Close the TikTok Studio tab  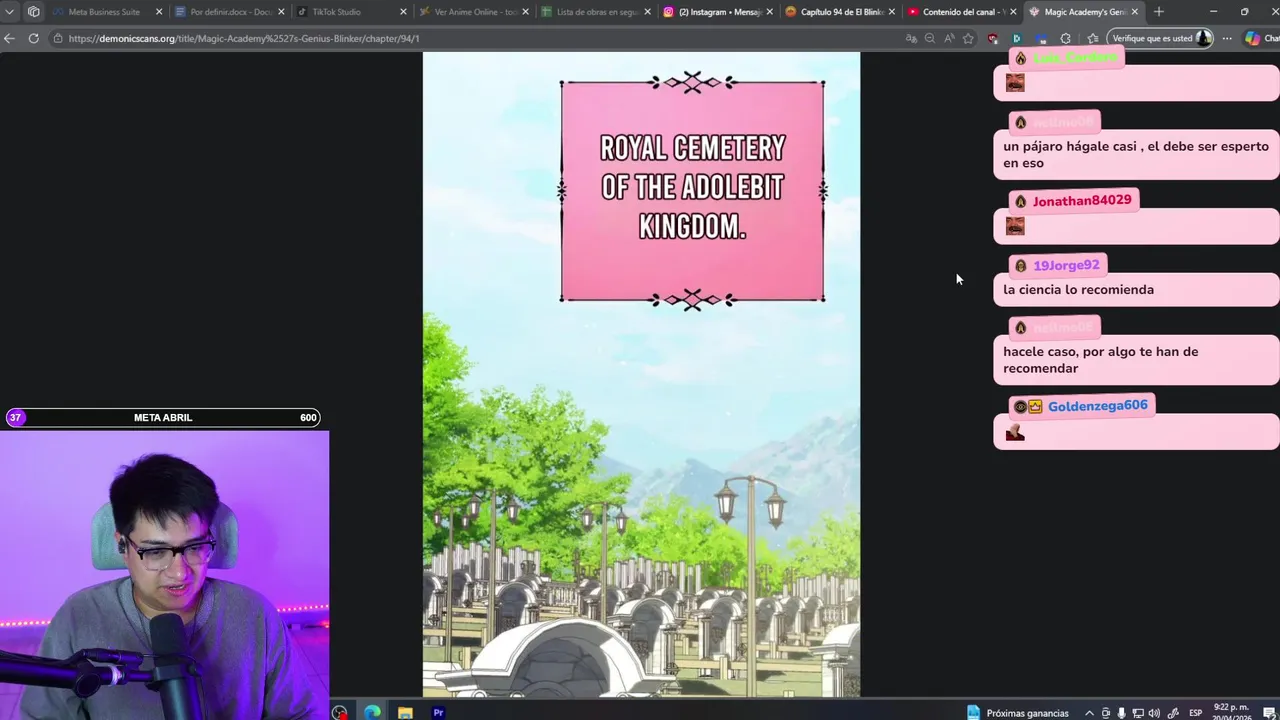click(x=403, y=12)
